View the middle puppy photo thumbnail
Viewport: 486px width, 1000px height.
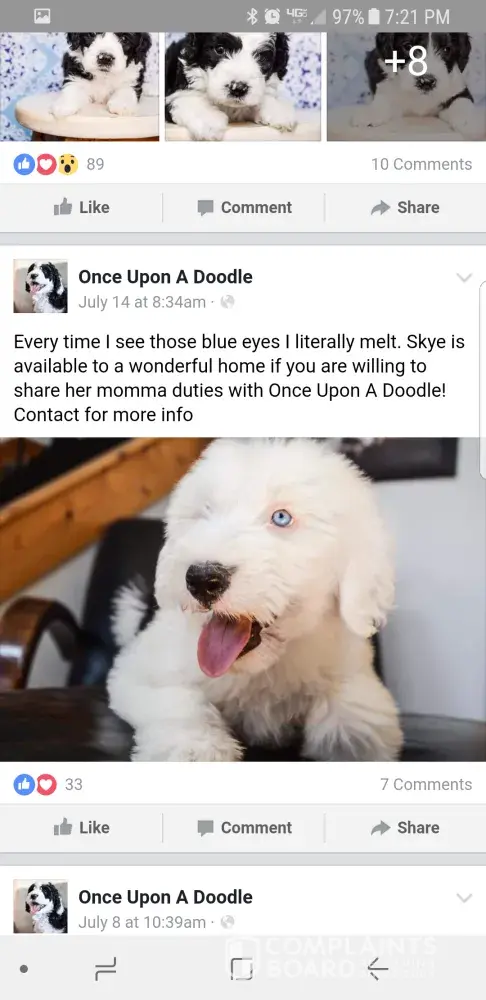click(x=243, y=86)
